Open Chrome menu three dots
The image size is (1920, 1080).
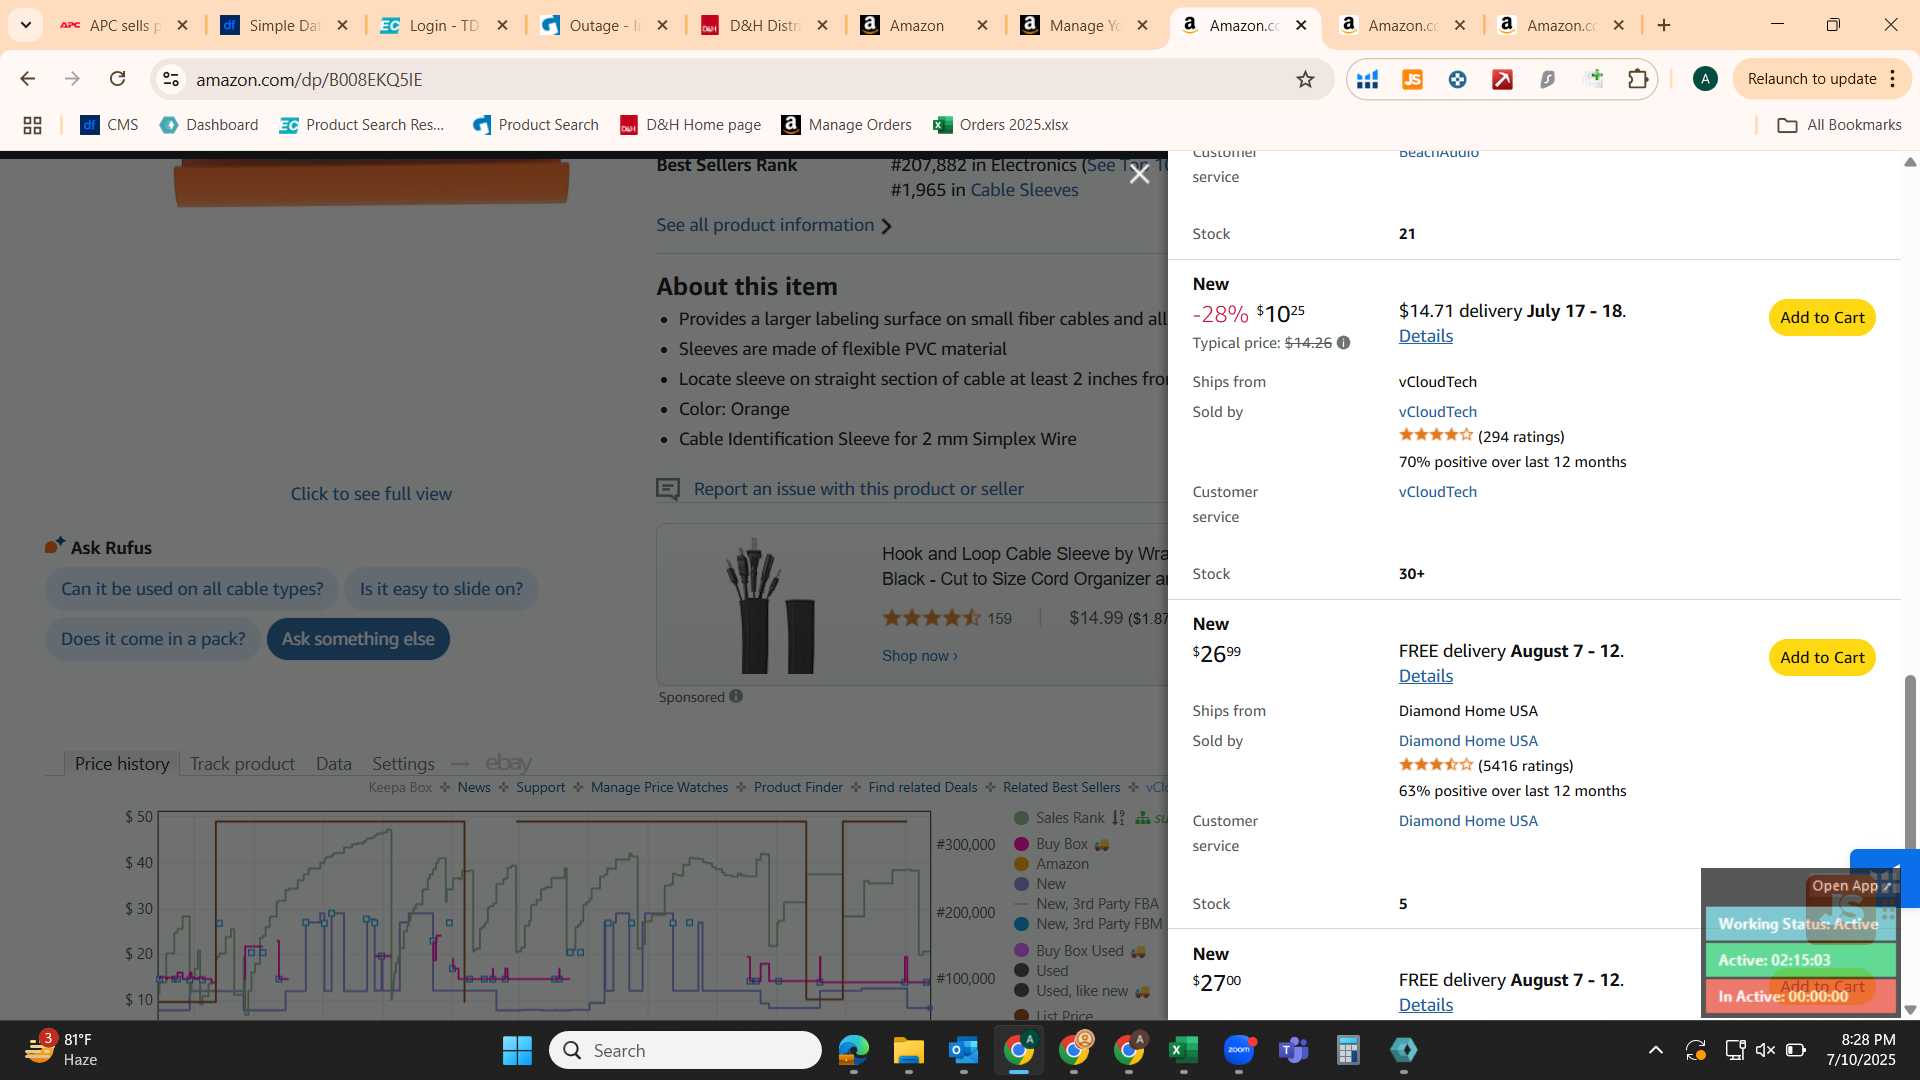(1893, 79)
